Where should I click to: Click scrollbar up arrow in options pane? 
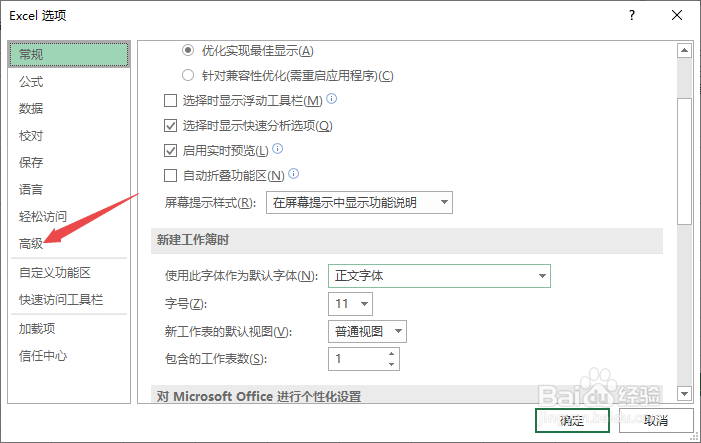pos(684,51)
